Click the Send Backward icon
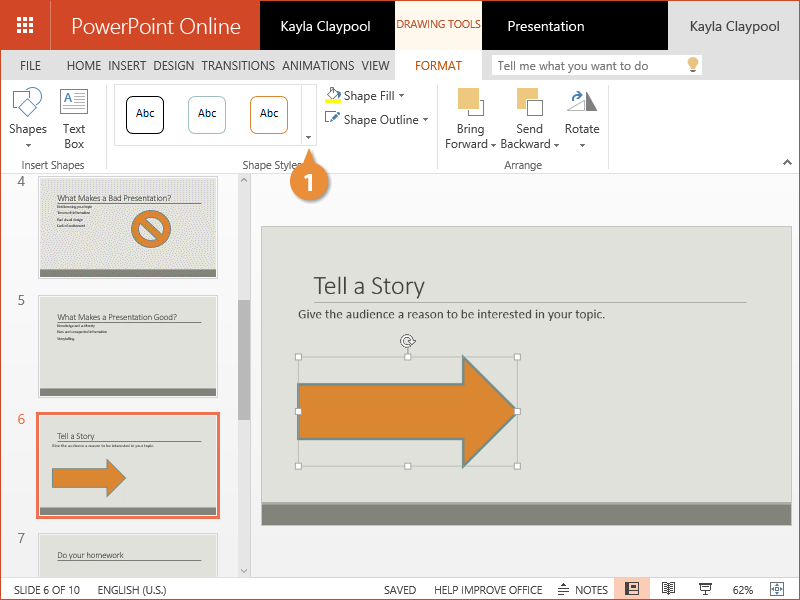Screen dimensions: 800x600 tap(529, 101)
